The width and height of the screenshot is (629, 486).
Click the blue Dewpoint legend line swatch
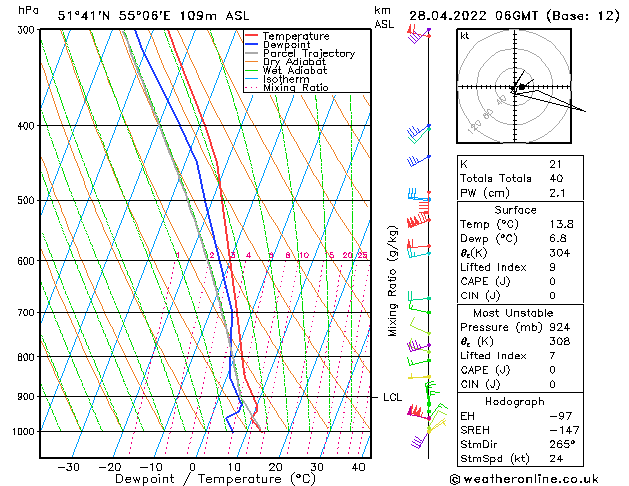pos(252,45)
